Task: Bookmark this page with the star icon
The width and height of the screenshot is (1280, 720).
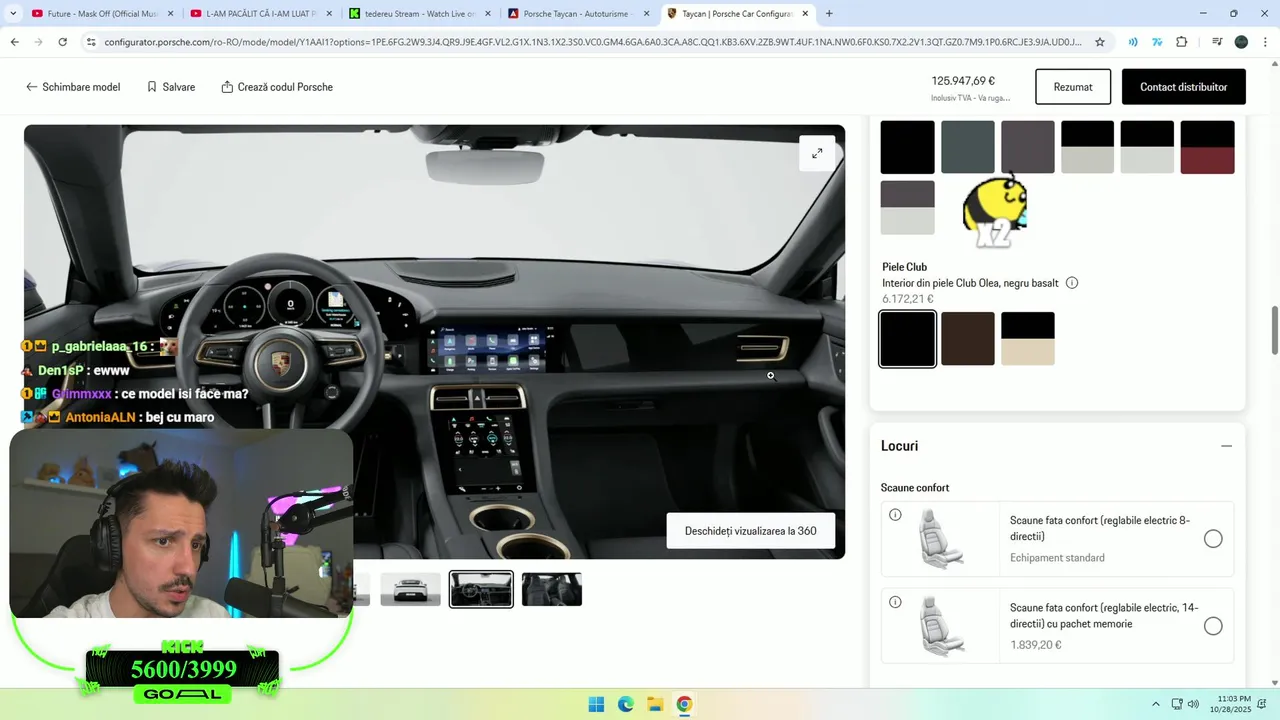Action: pyautogui.click(x=1100, y=42)
